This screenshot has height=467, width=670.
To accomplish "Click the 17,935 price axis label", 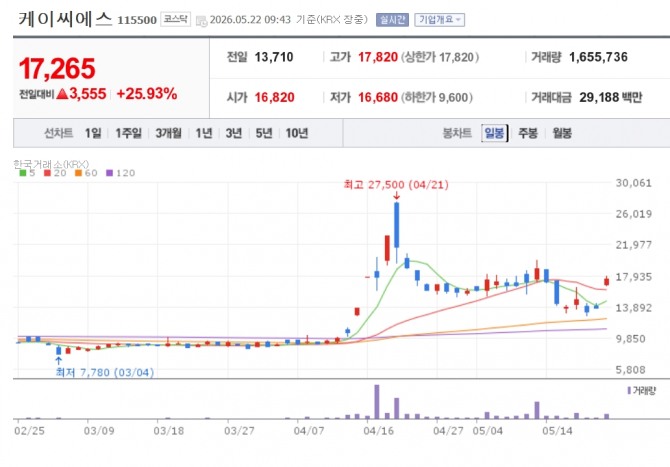I will point(634,277).
